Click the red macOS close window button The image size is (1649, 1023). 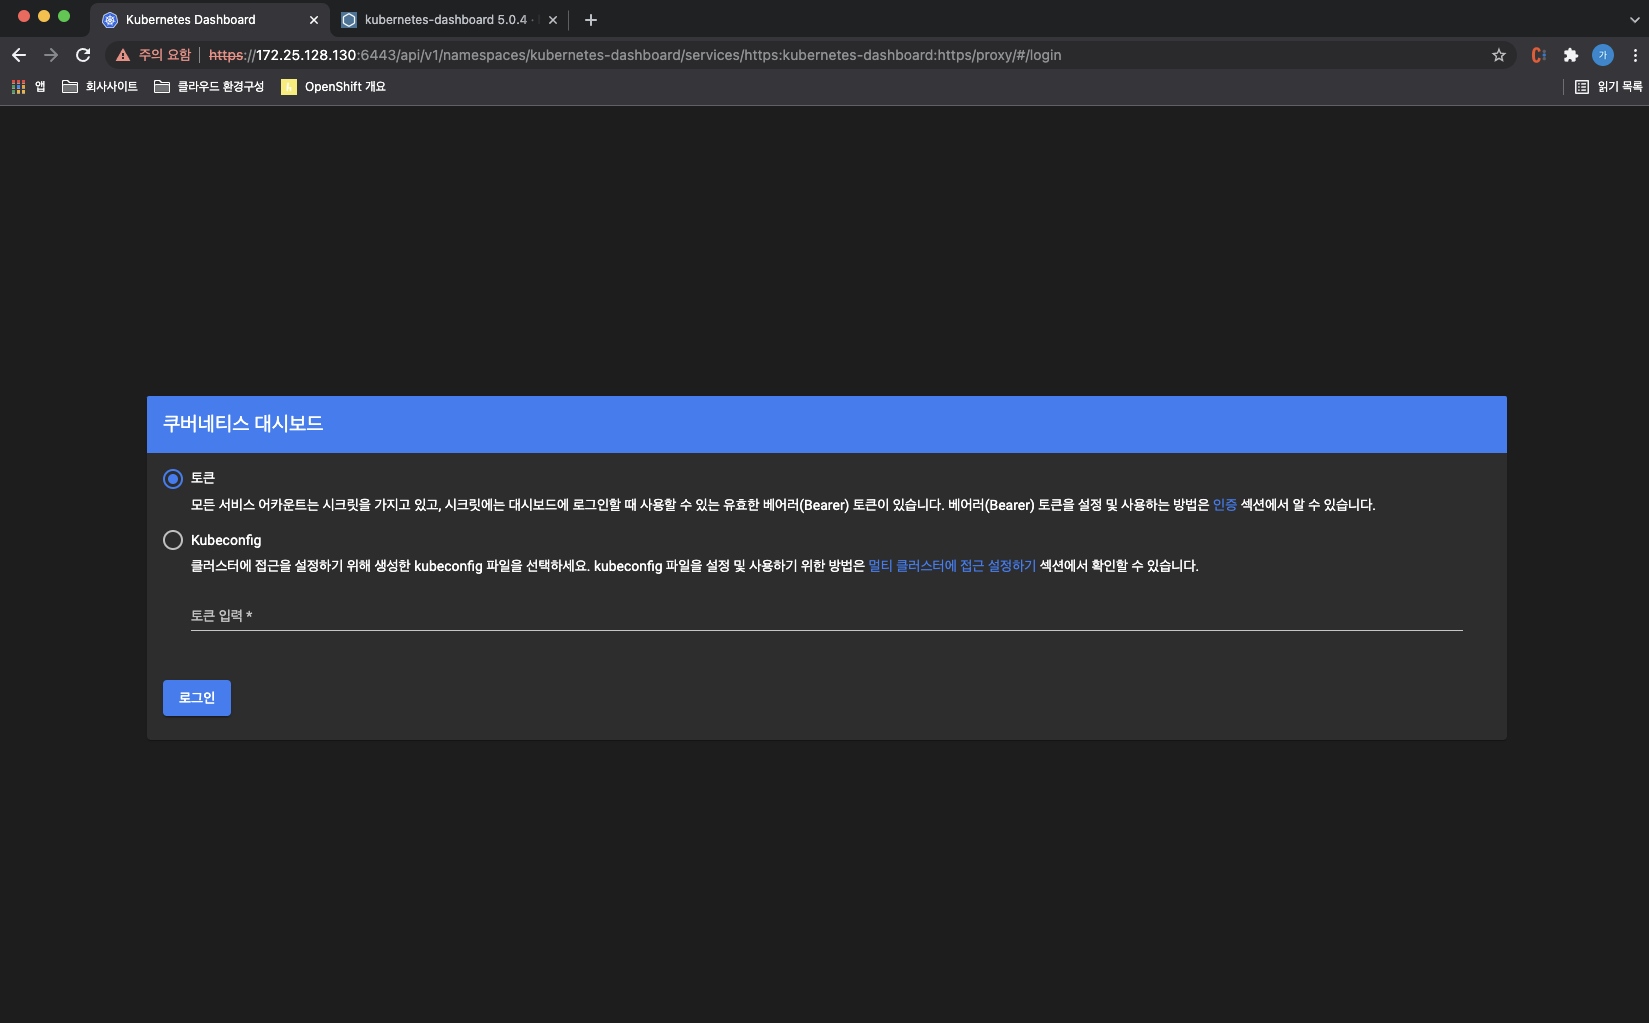24,16
